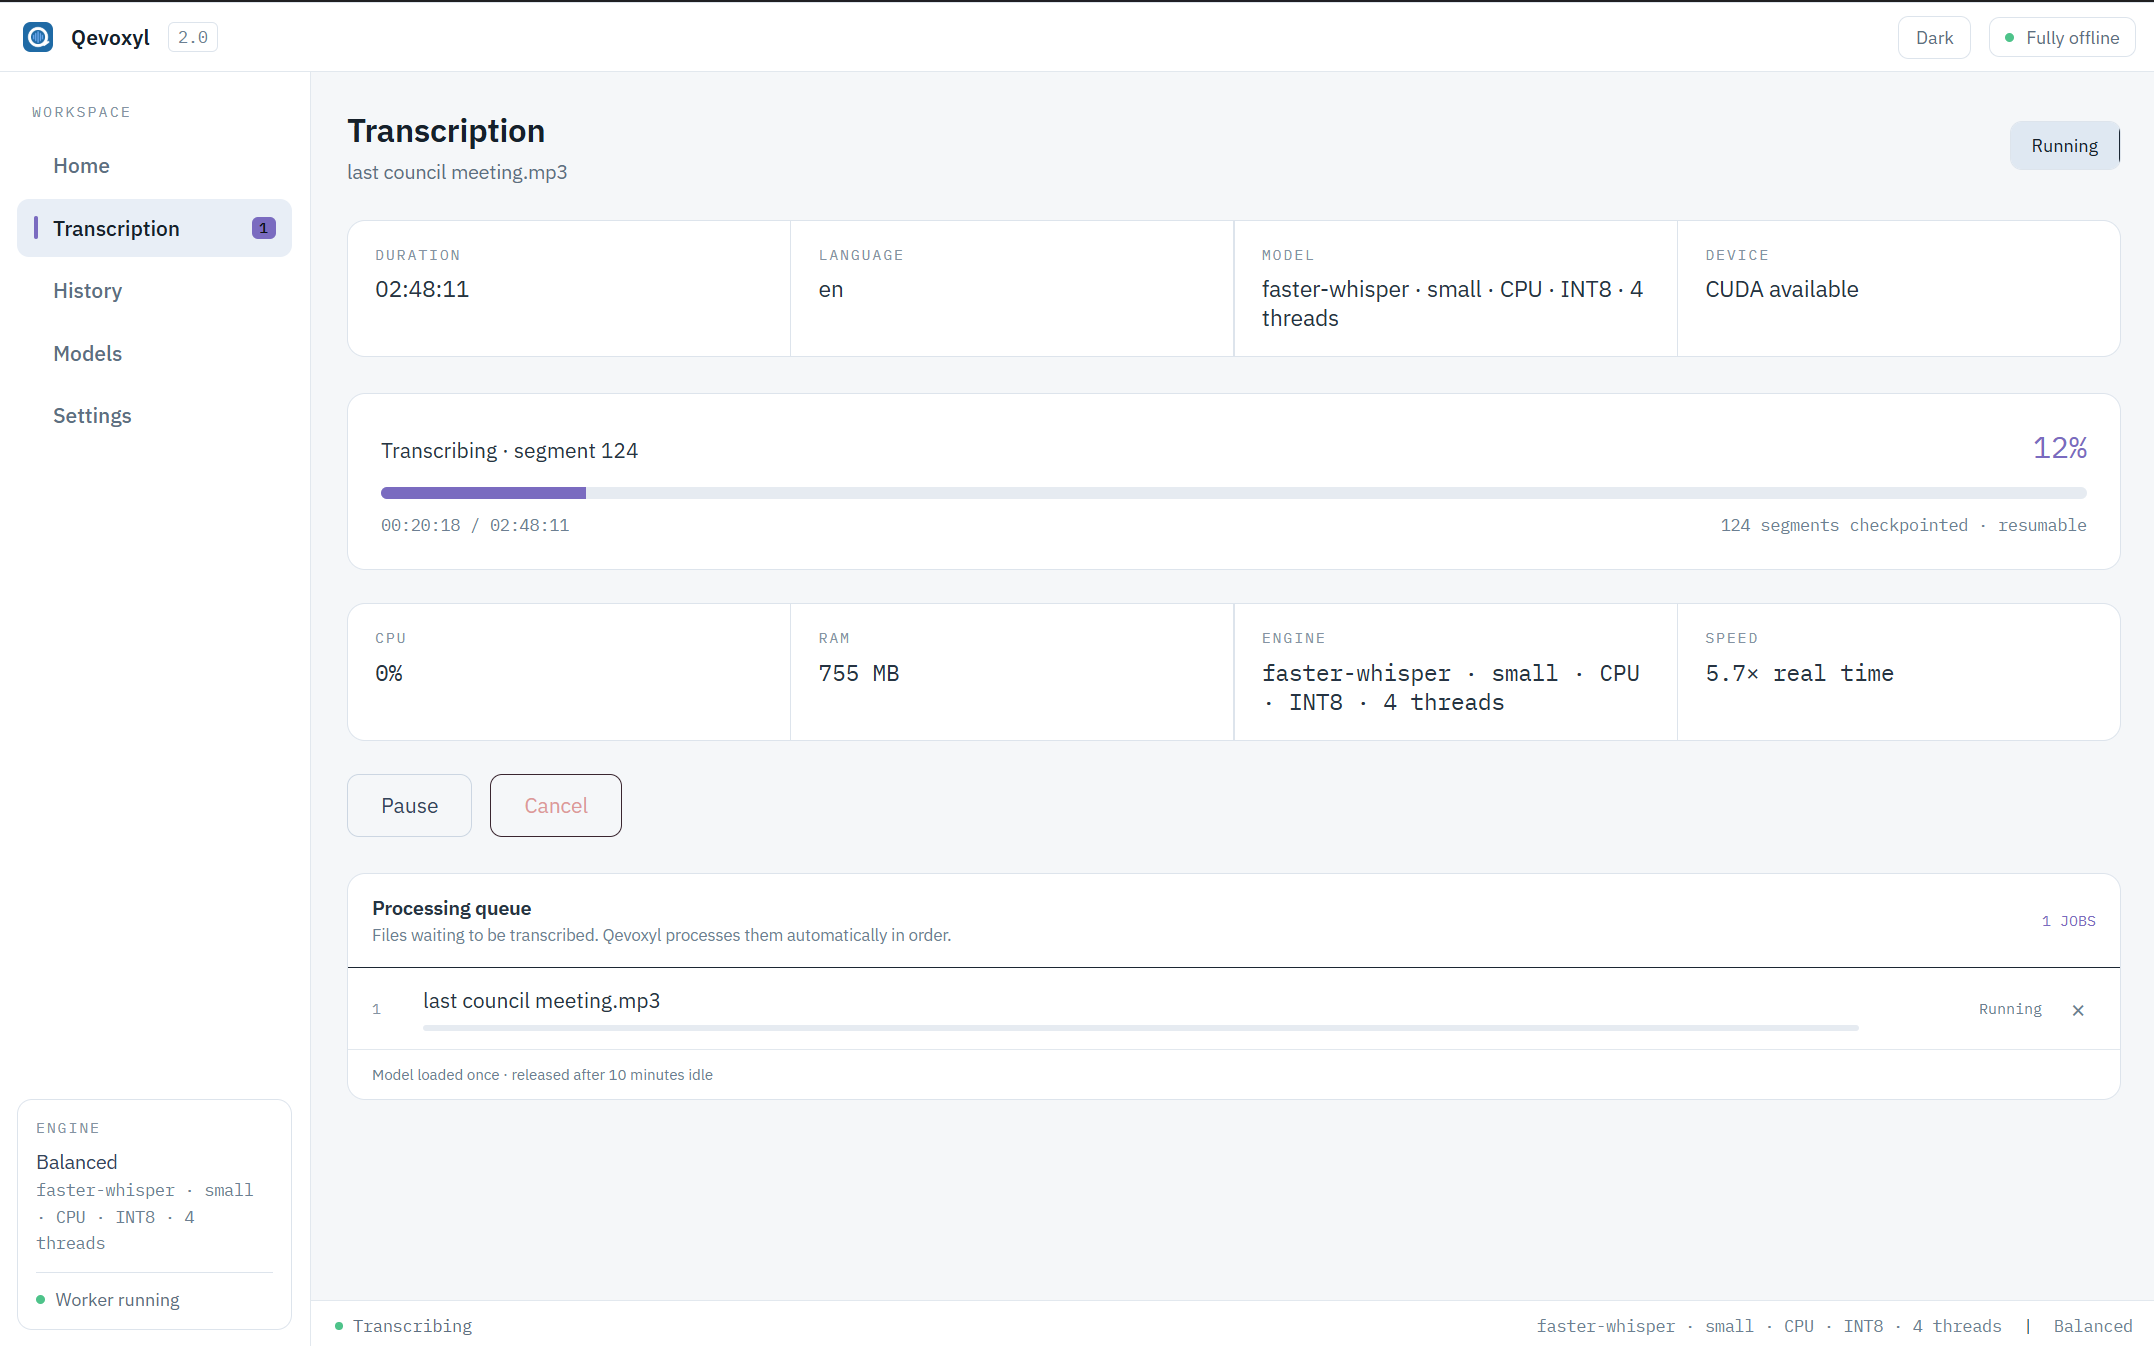Click the version tag 2.0
This screenshot has height=1346, width=2154.
pos(193,37)
